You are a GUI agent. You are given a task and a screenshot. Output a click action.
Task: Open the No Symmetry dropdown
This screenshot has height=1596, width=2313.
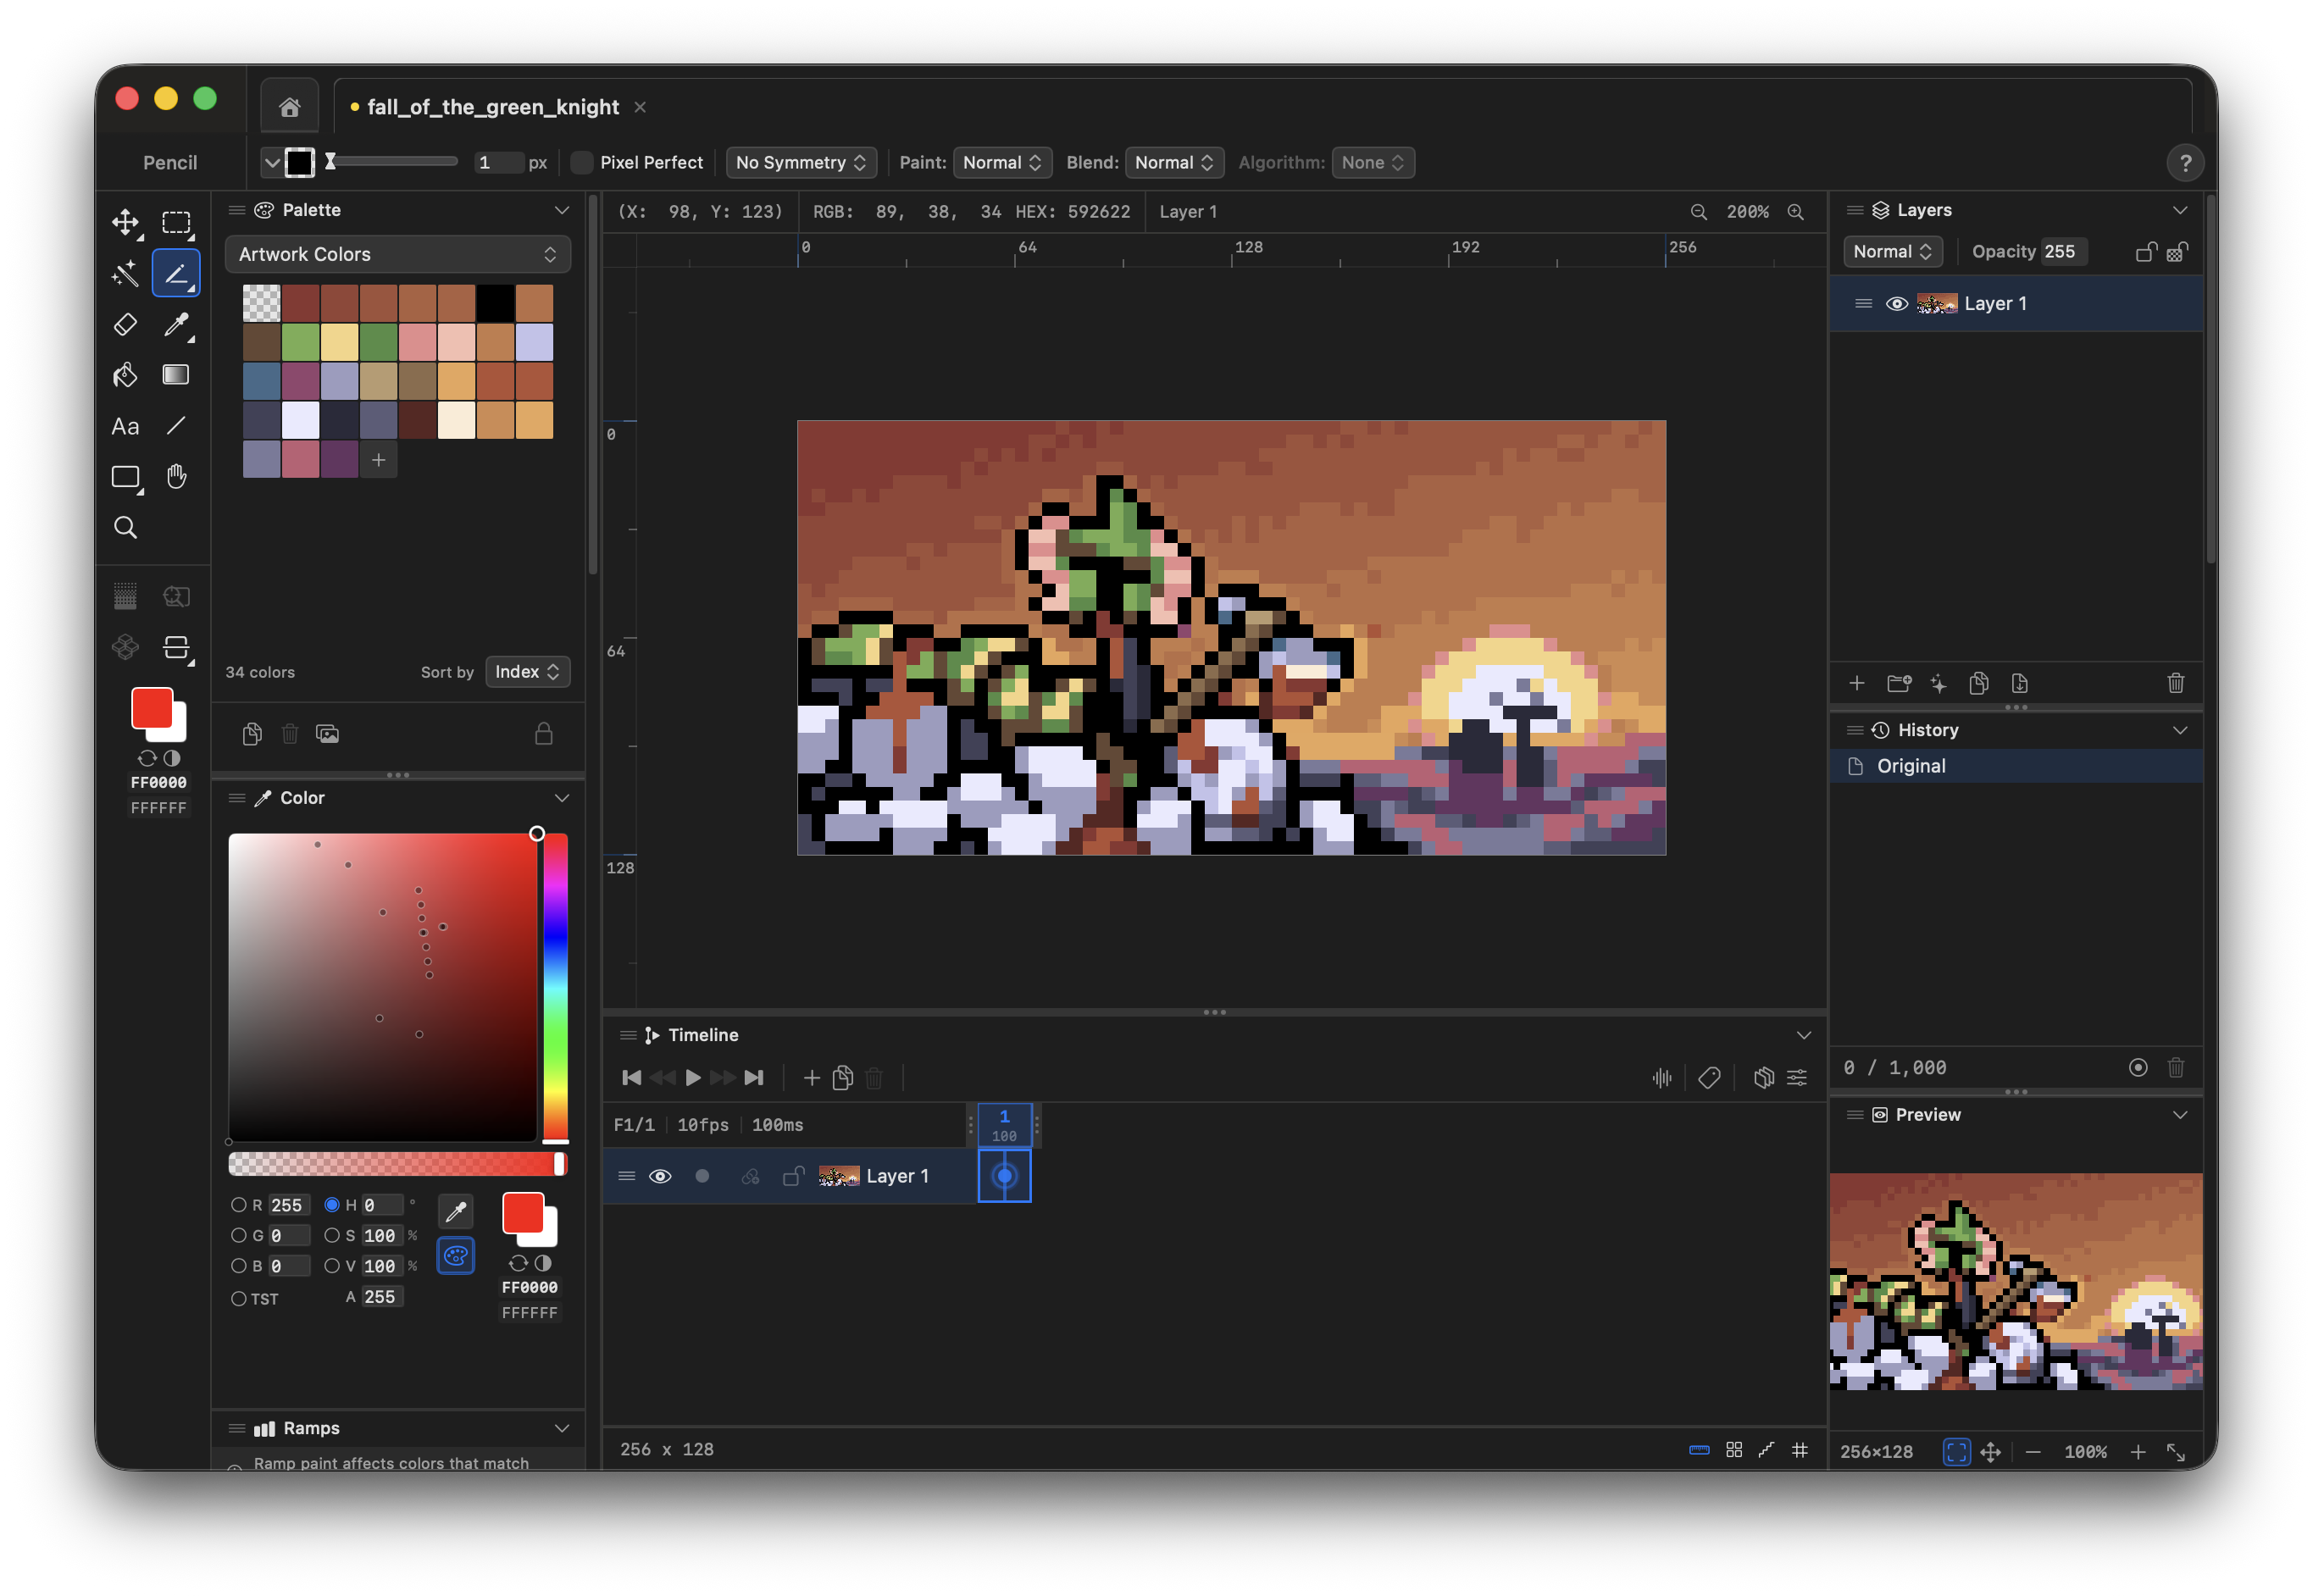click(x=801, y=163)
